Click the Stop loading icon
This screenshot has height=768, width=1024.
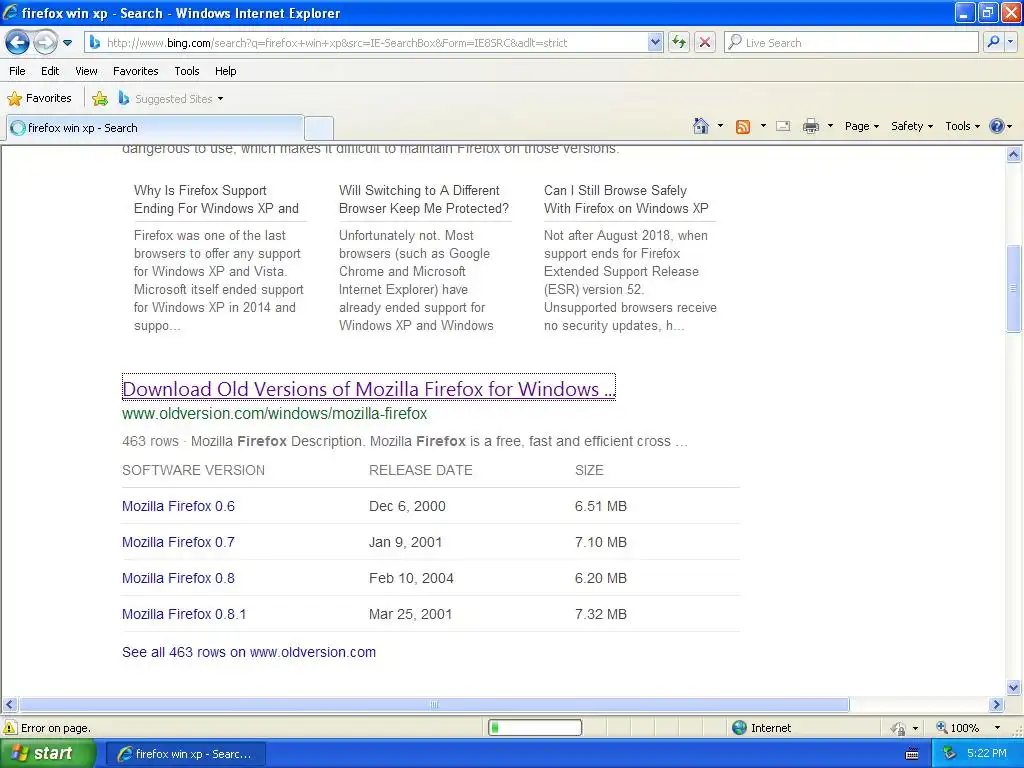coord(705,42)
